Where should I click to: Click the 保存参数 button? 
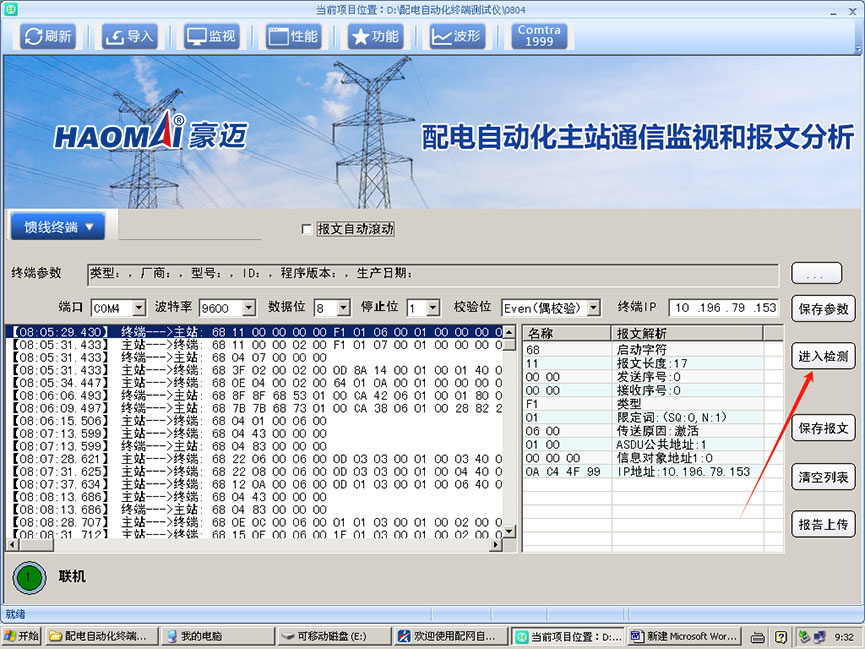[823, 309]
